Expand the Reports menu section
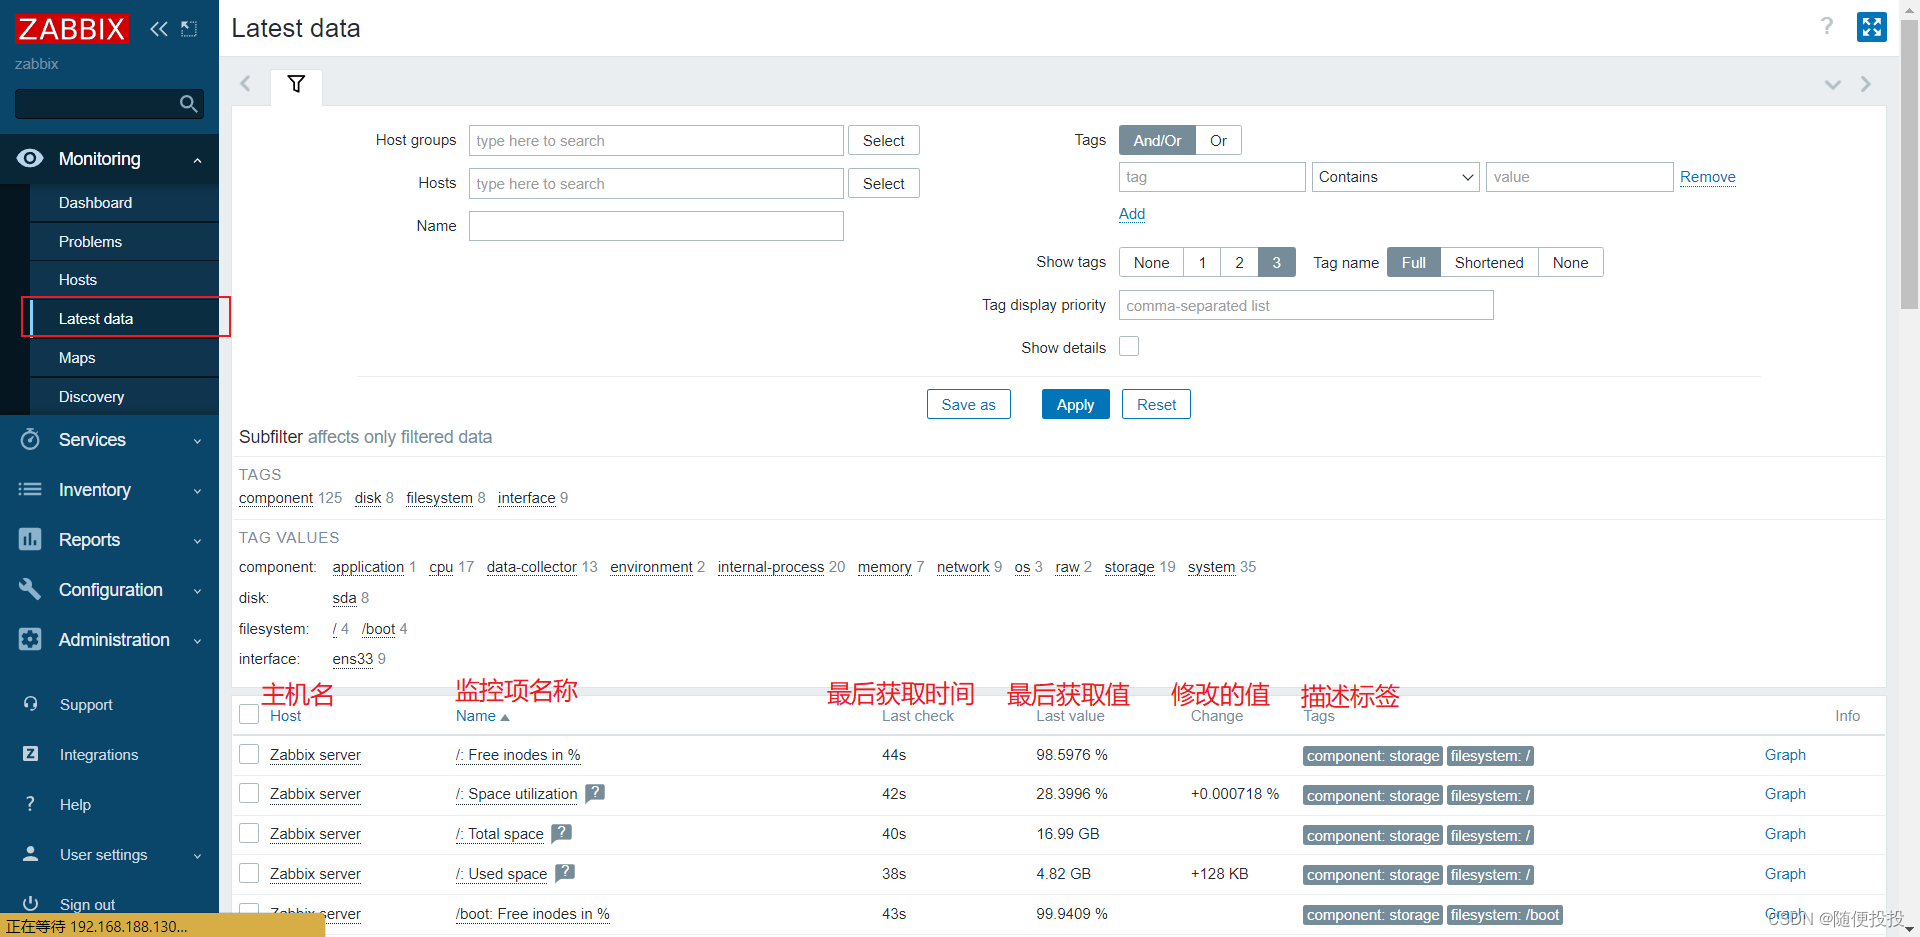This screenshot has height=937, width=1920. (x=198, y=541)
